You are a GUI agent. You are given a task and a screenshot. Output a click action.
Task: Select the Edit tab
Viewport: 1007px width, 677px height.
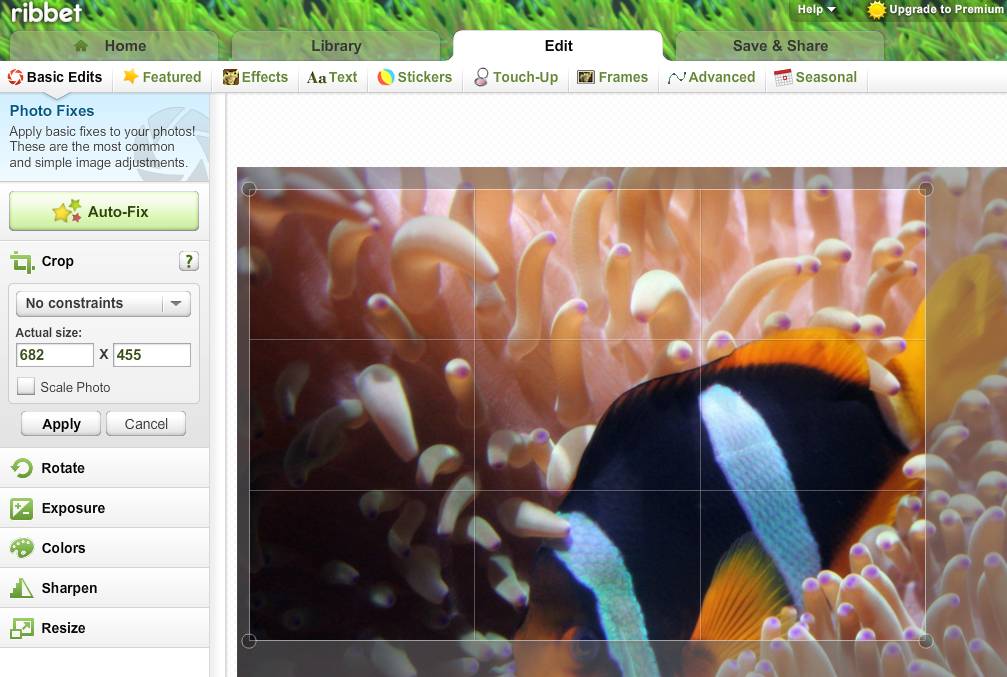558,46
